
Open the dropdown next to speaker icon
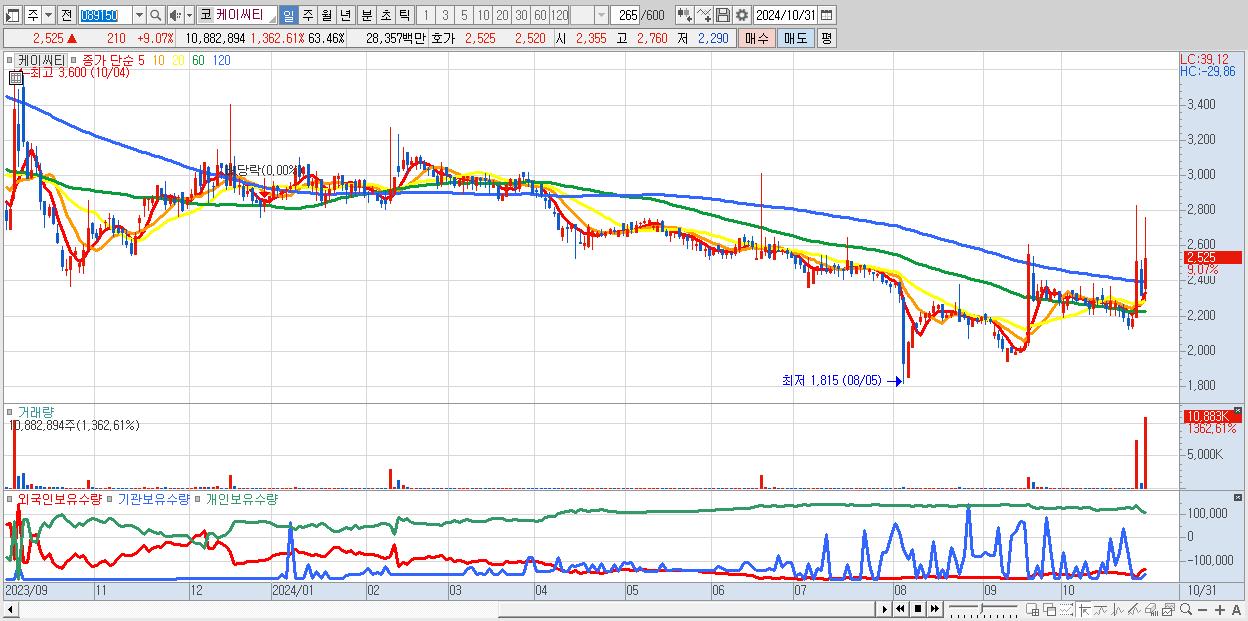tap(189, 15)
